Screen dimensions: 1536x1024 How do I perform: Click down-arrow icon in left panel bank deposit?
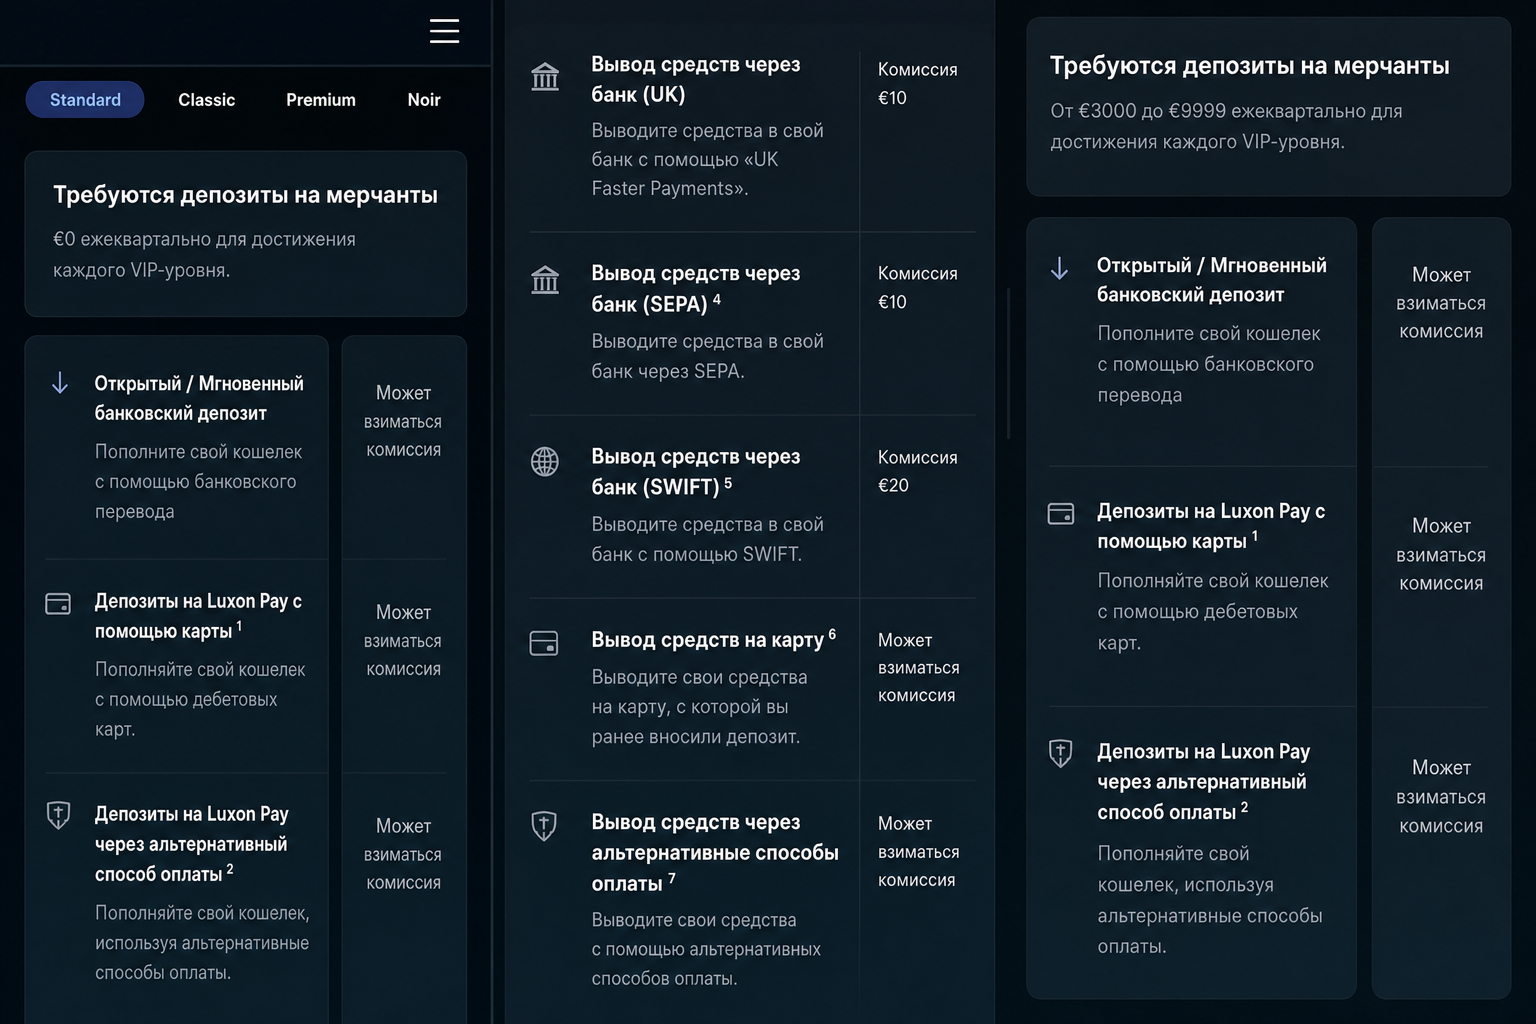pos(60,383)
